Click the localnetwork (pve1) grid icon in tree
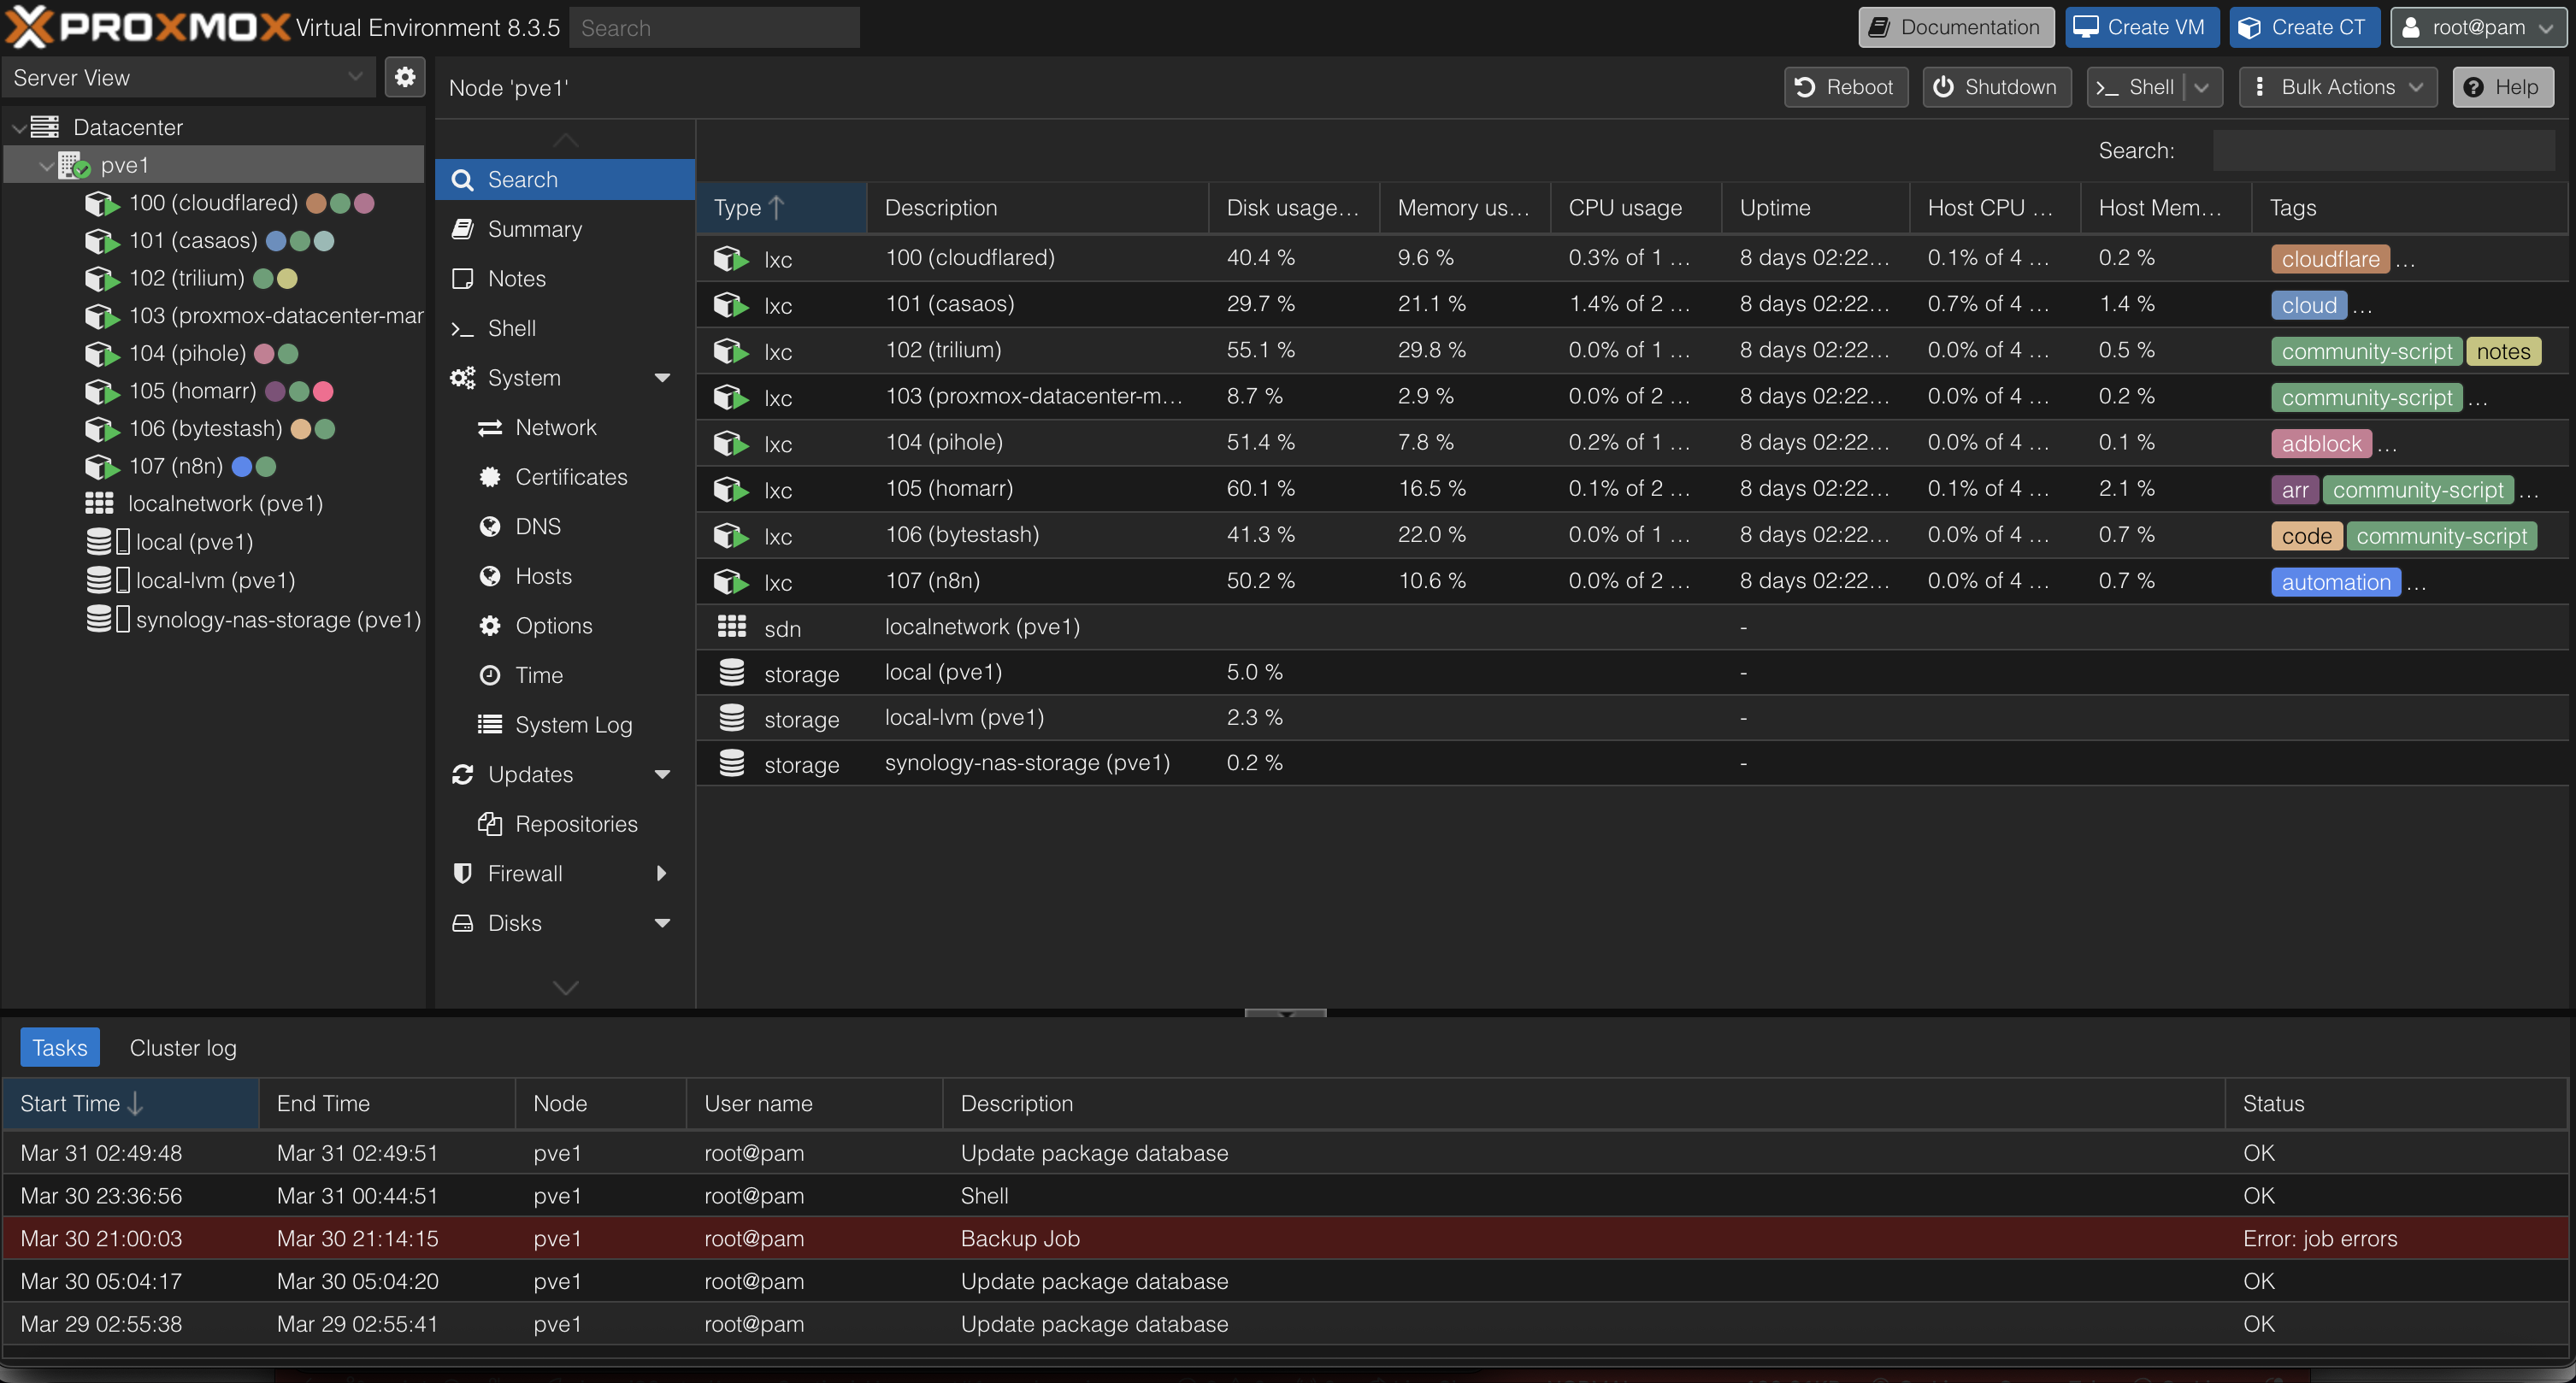 (x=99, y=503)
